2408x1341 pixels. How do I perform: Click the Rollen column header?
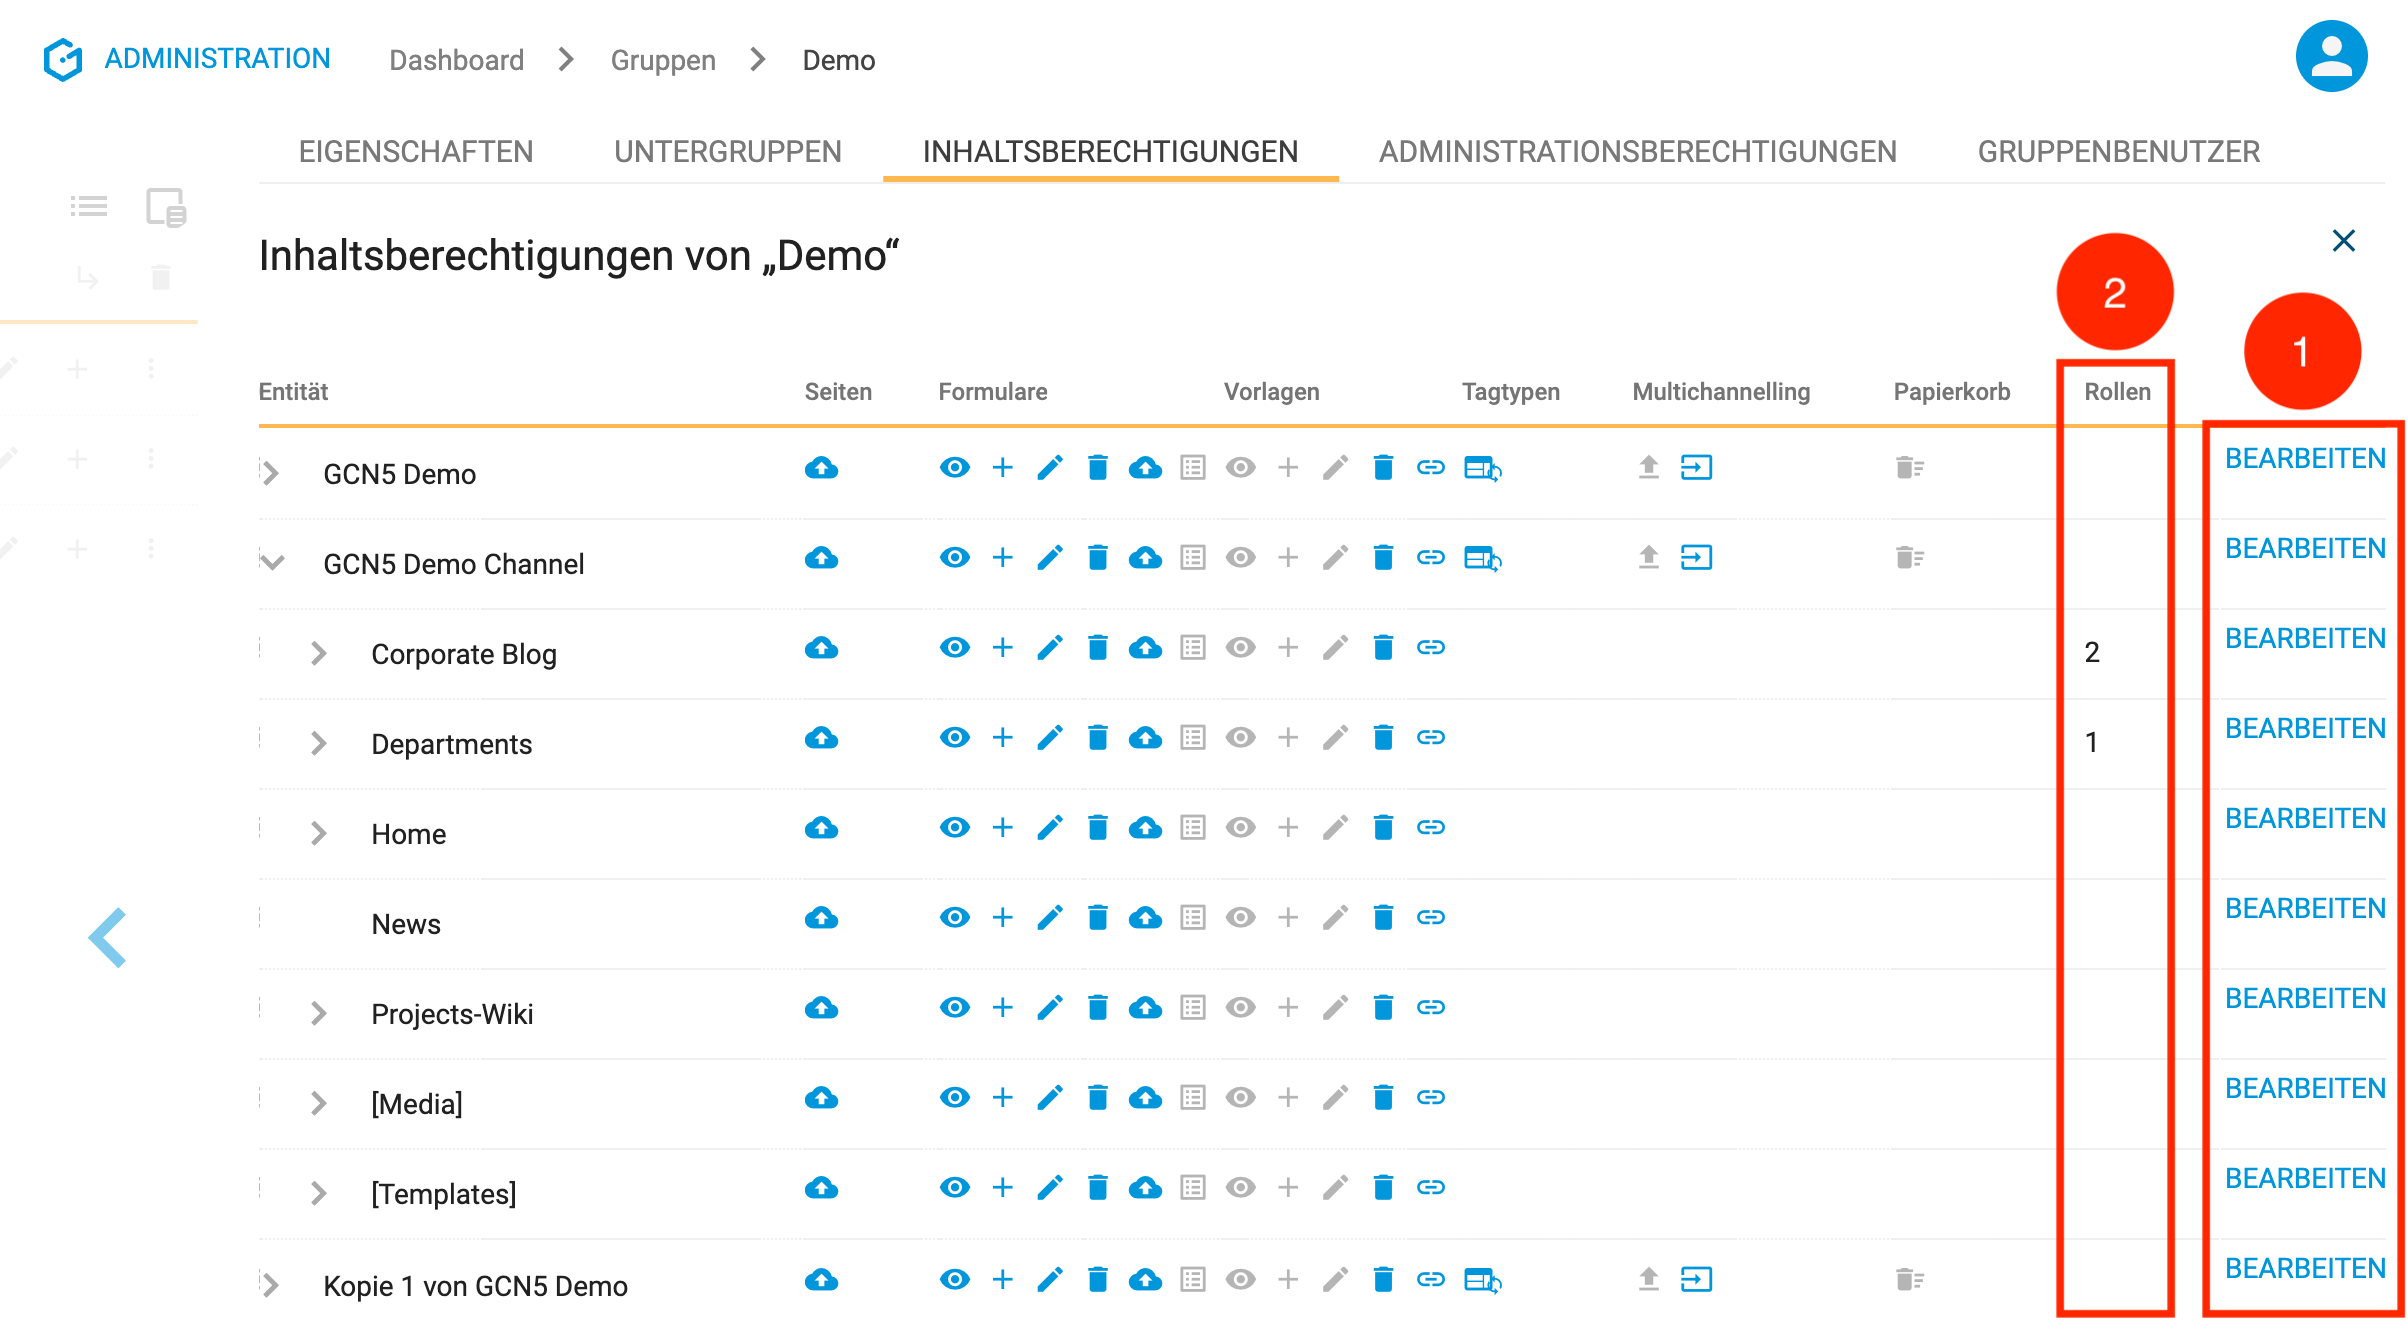2117,392
